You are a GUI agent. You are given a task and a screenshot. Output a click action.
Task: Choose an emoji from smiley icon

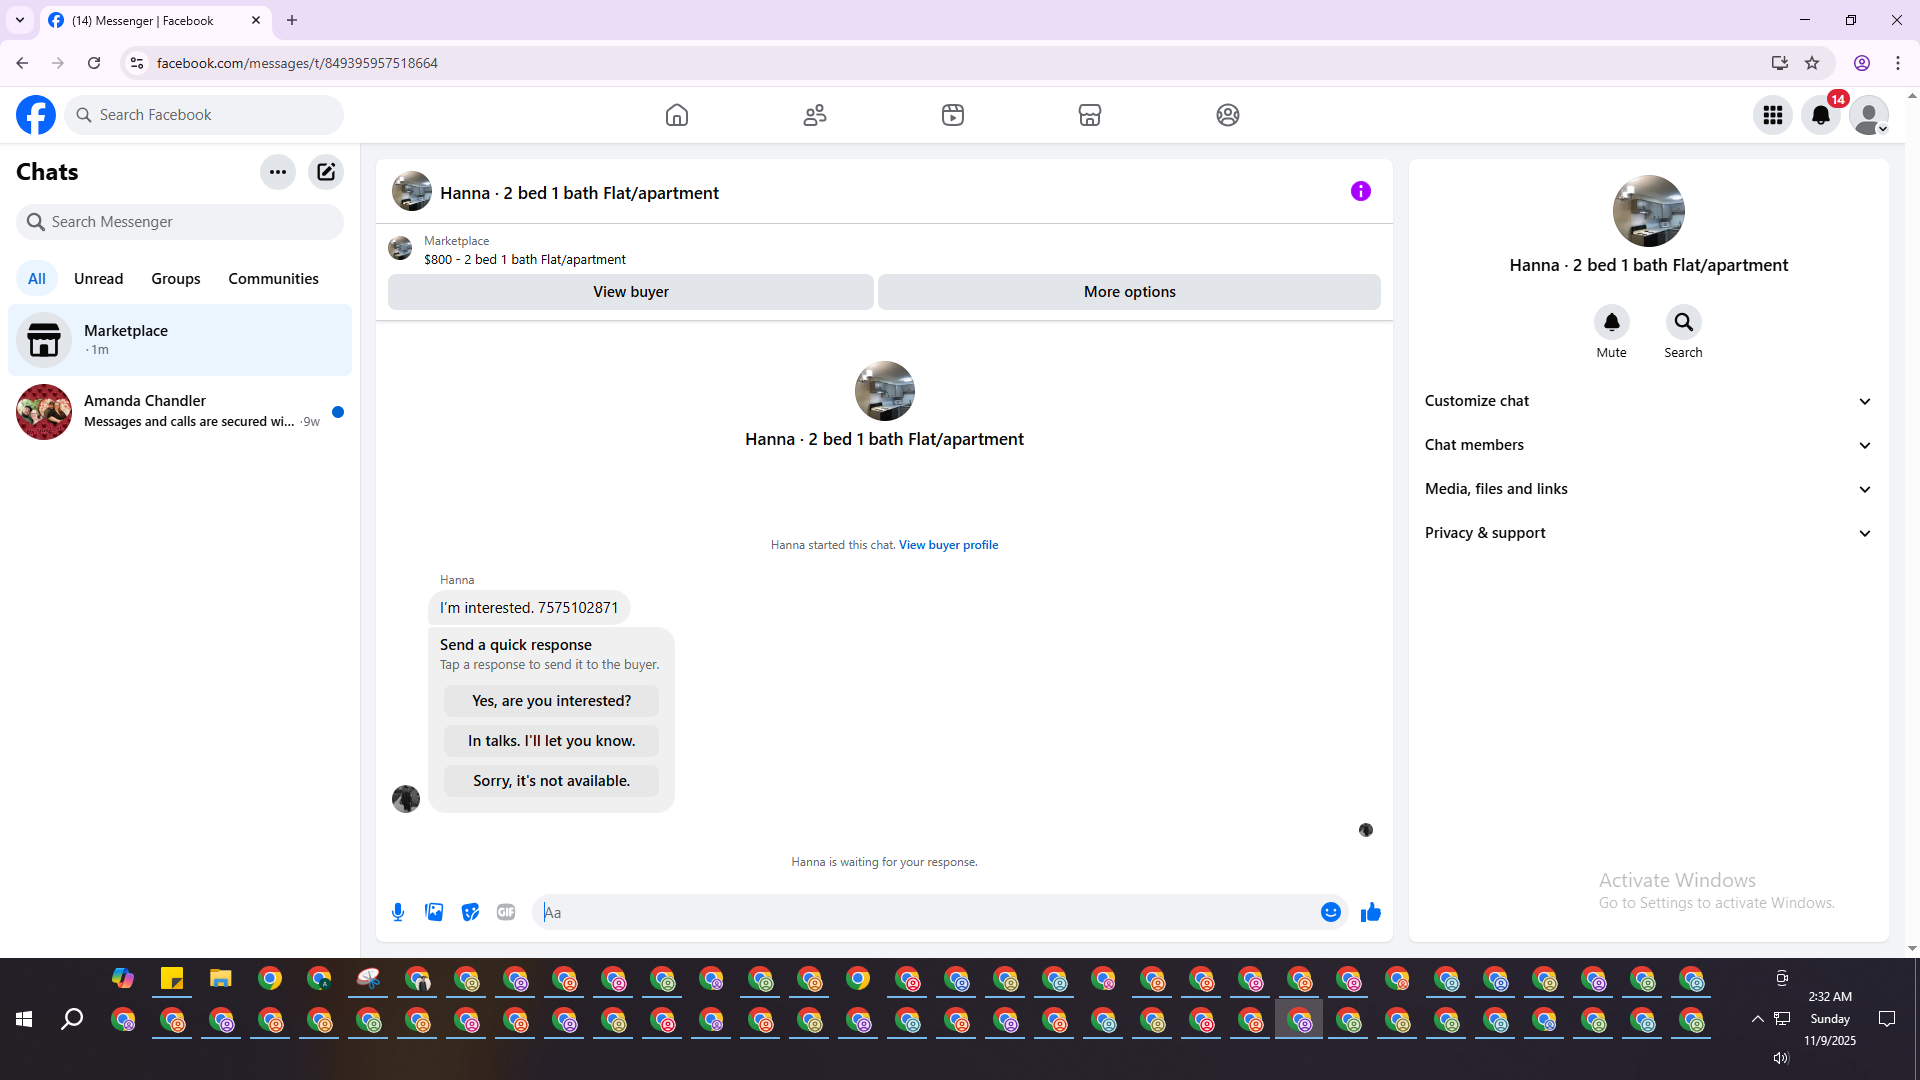coord(1330,912)
